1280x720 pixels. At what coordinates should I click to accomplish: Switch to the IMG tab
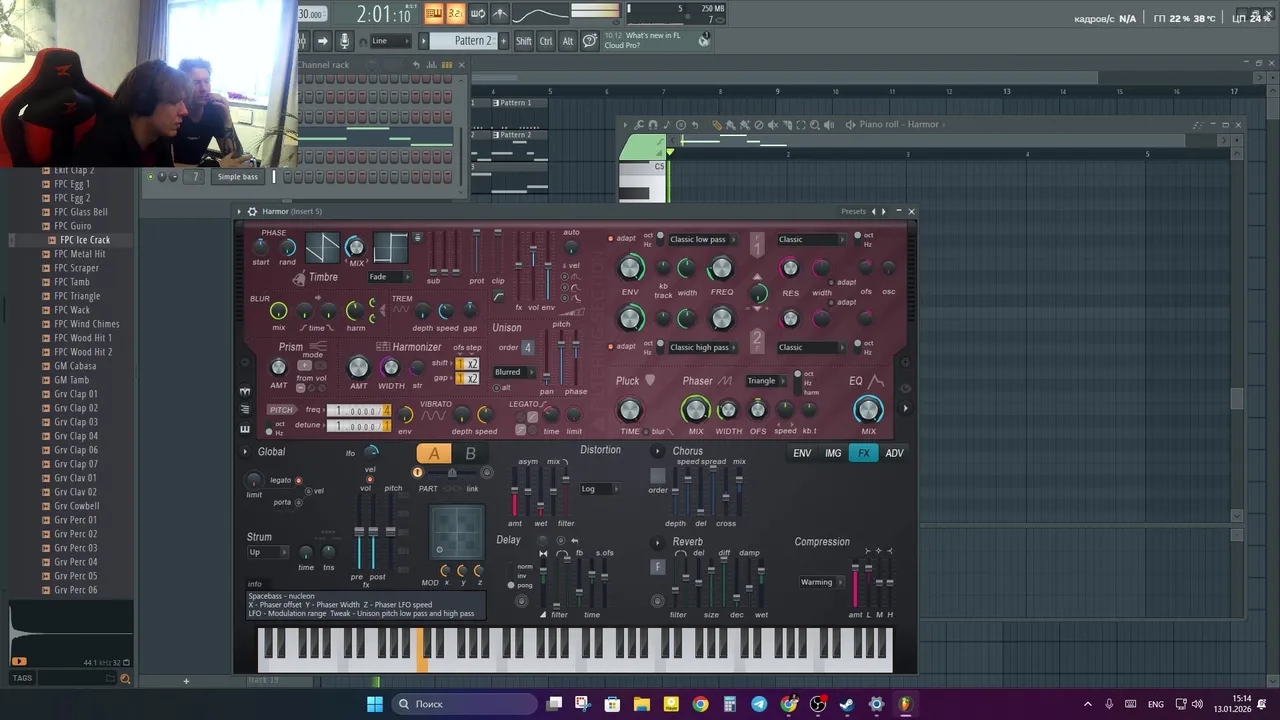tap(833, 453)
